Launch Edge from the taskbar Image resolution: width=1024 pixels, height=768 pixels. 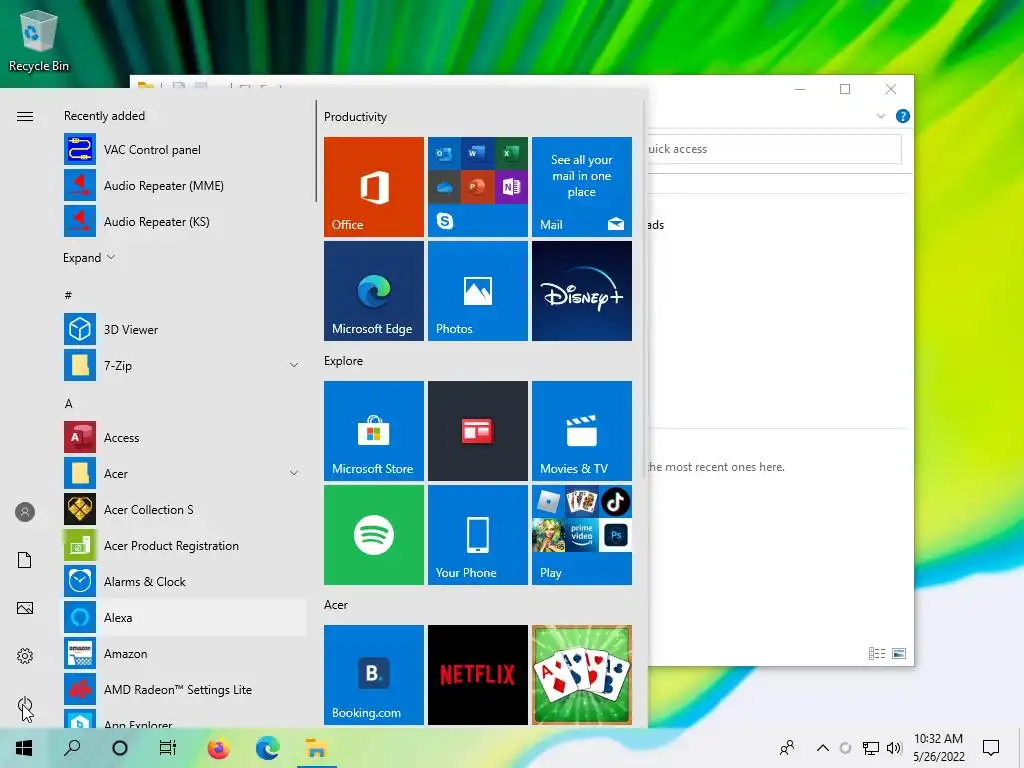268,748
